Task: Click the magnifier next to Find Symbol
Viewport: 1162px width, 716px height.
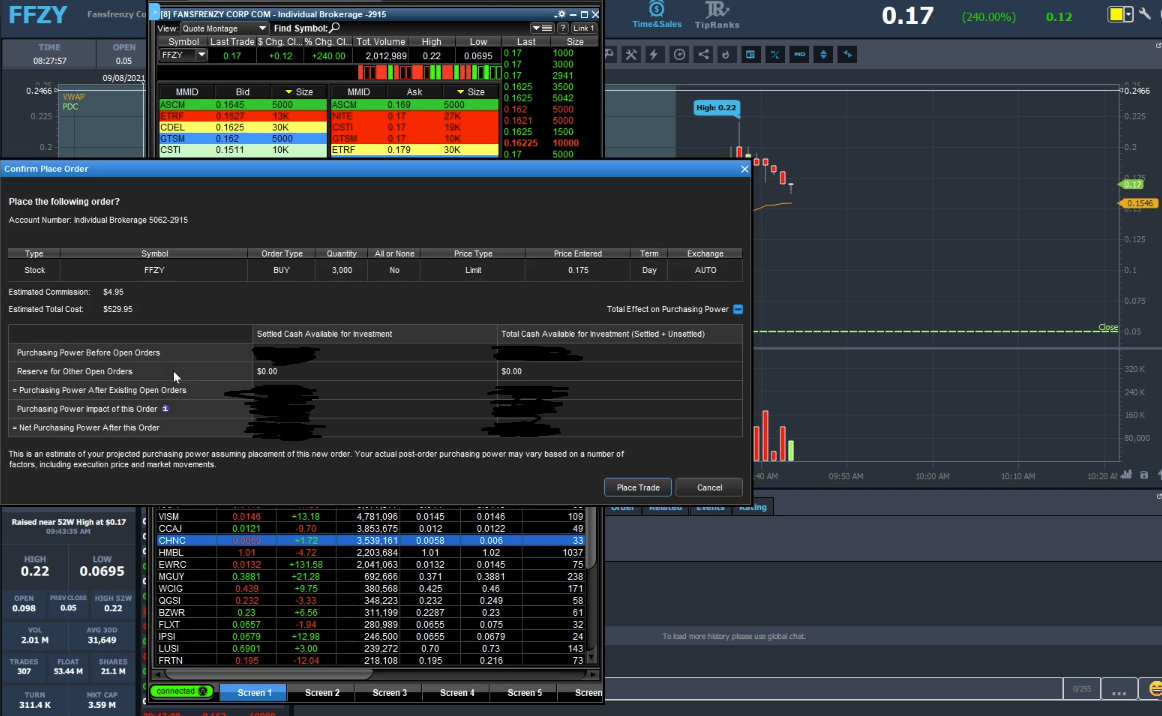Action: (335, 28)
